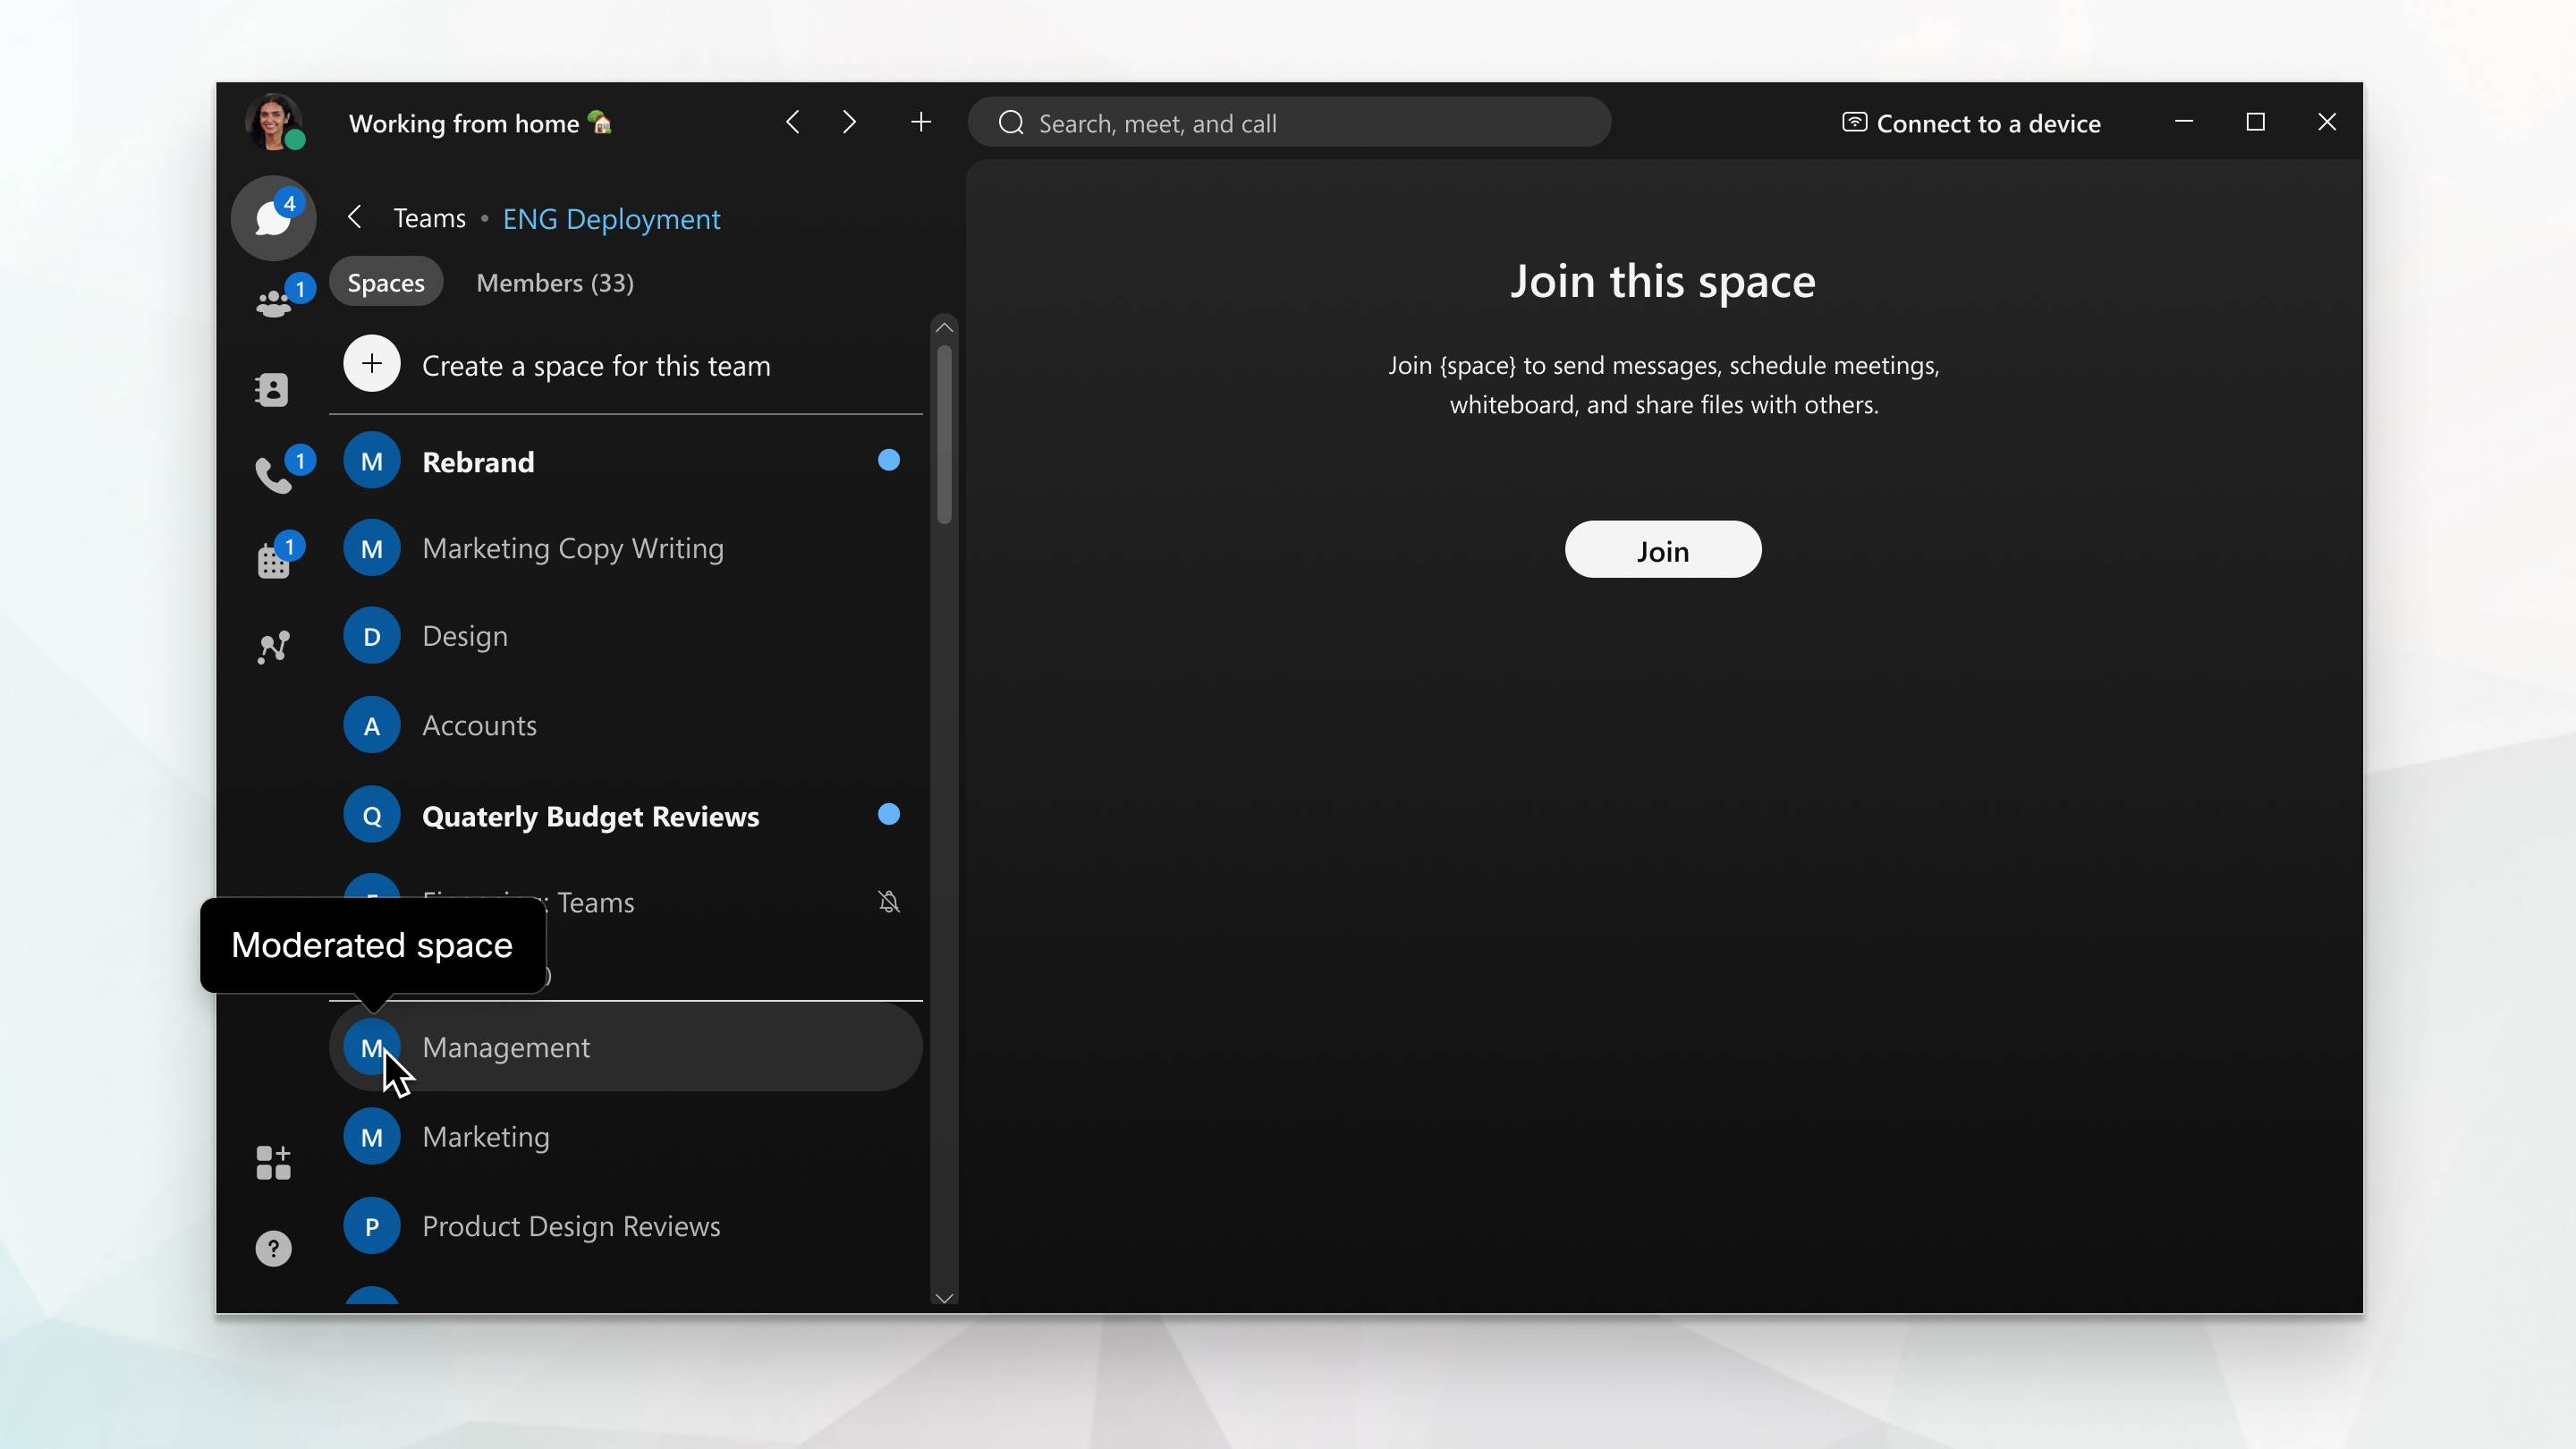
Task: Select the Management moderated space
Action: (x=504, y=1046)
